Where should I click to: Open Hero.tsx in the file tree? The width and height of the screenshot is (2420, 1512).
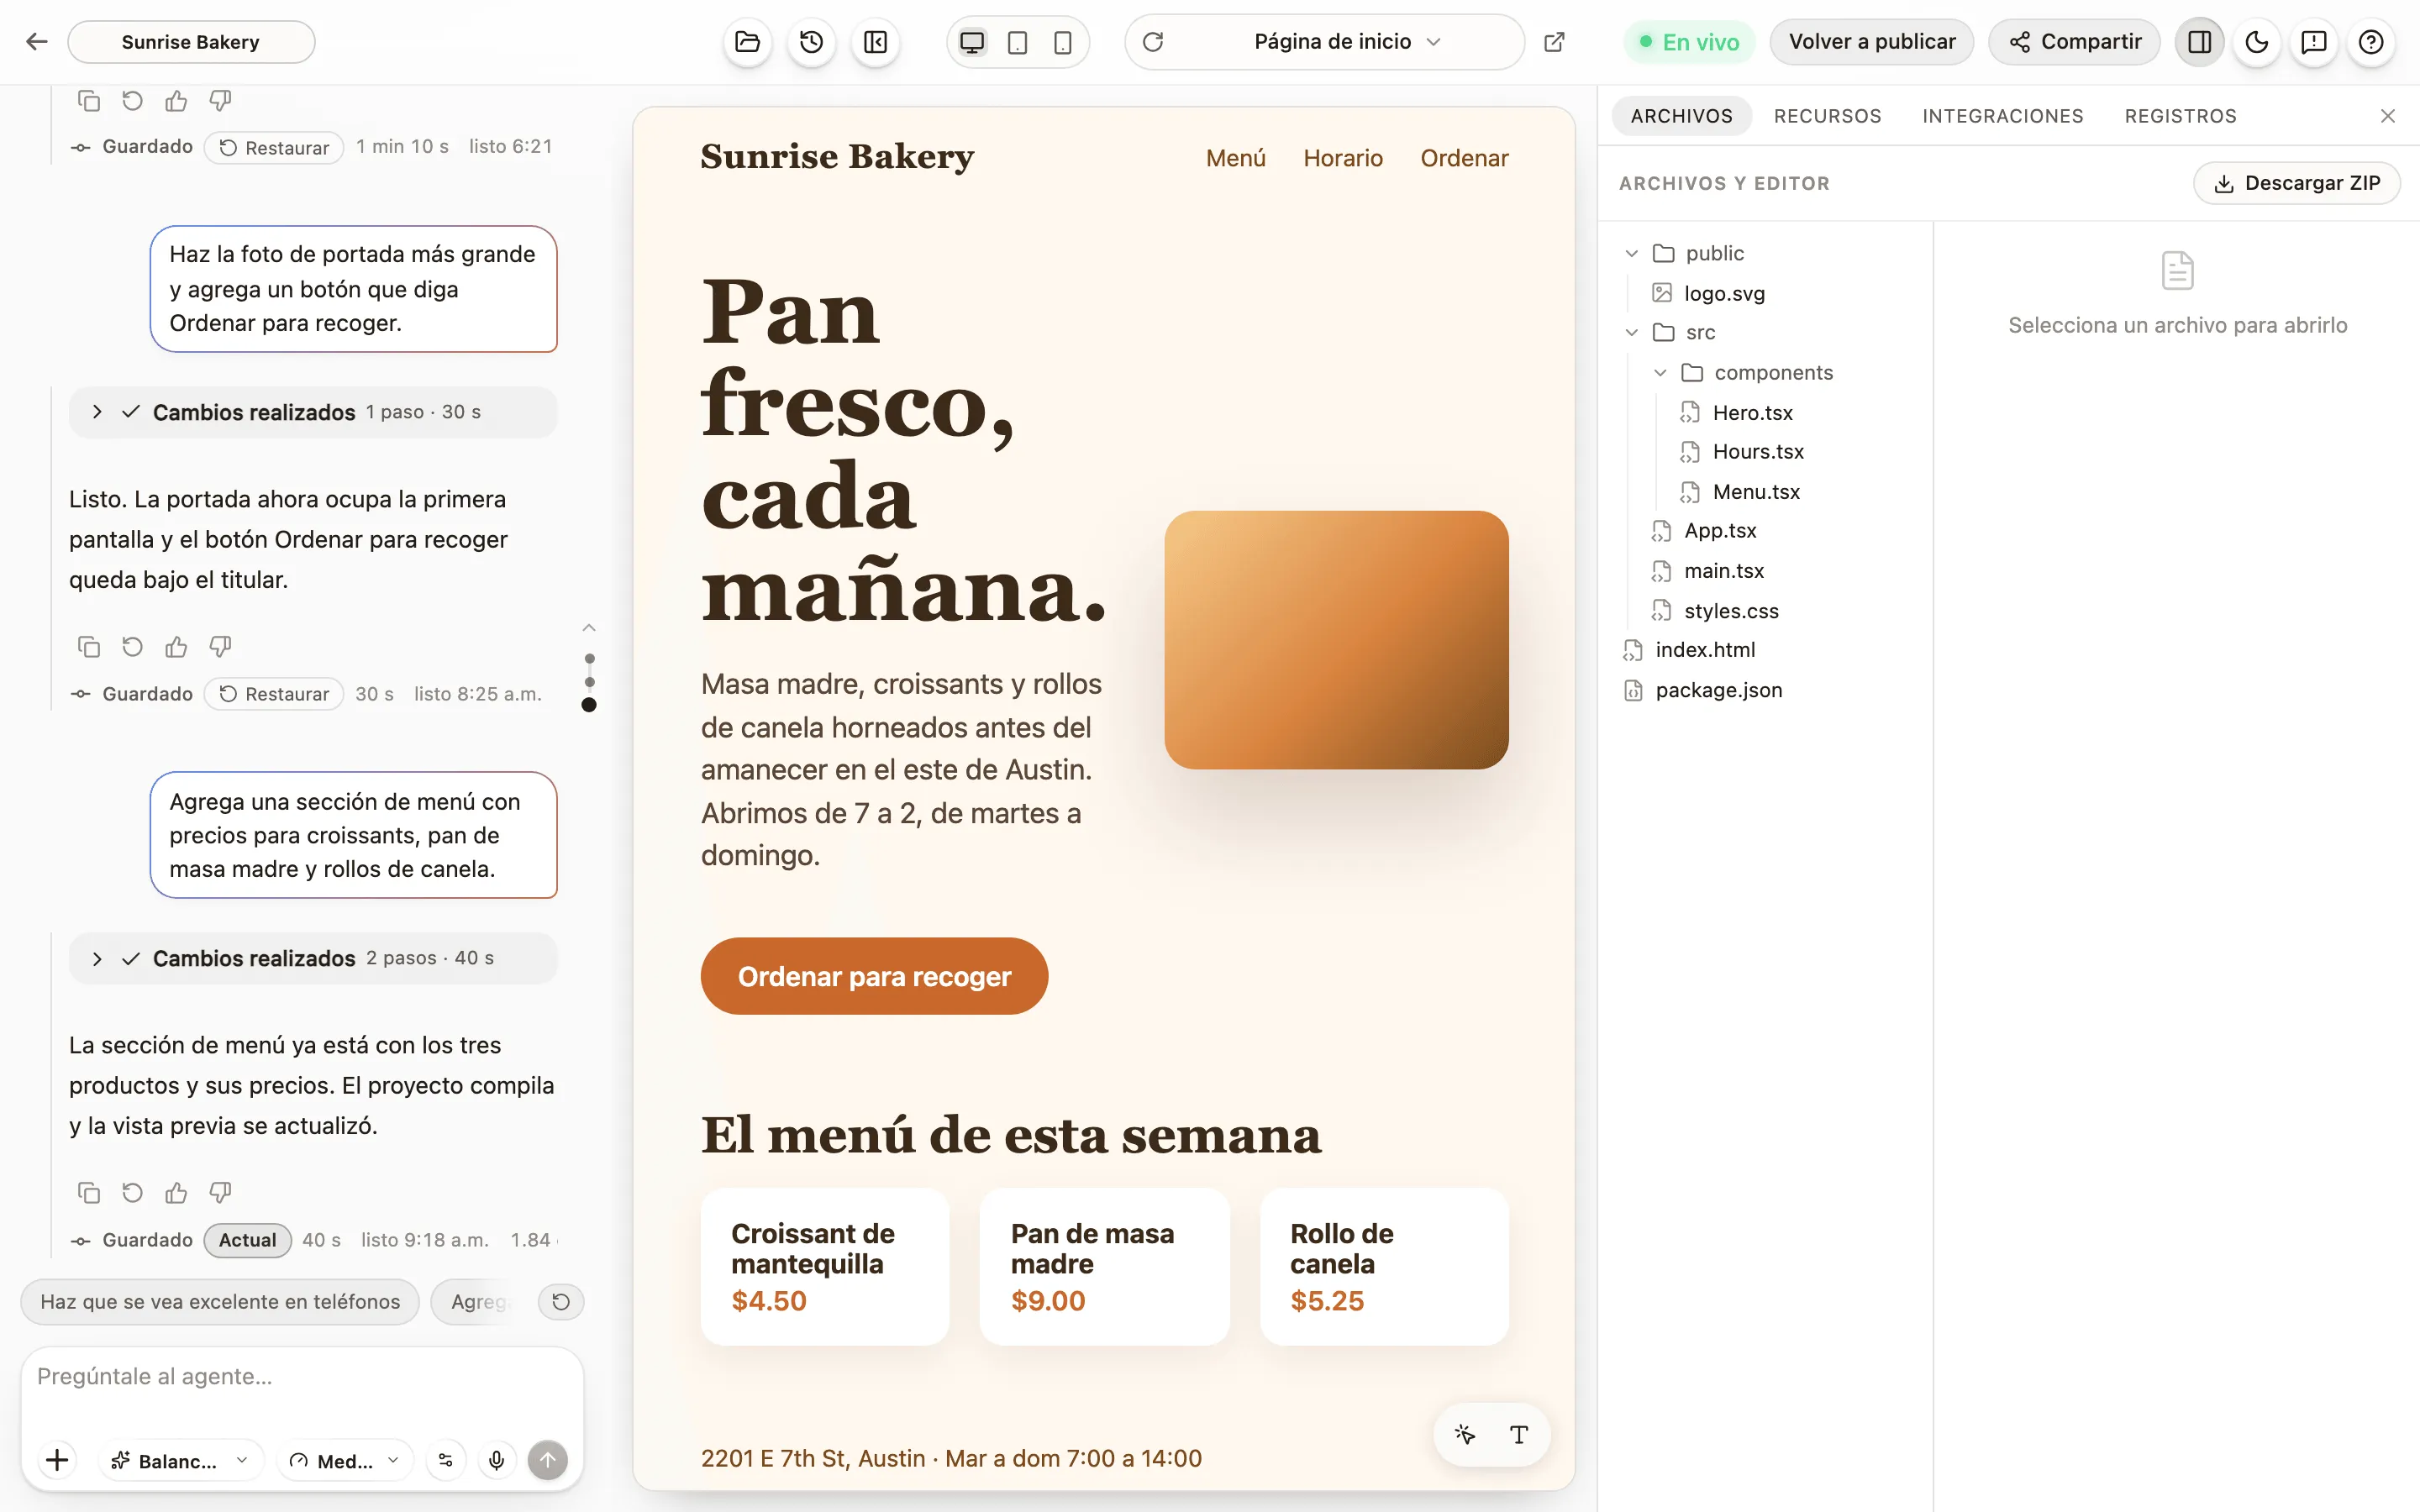click(x=1751, y=413)
